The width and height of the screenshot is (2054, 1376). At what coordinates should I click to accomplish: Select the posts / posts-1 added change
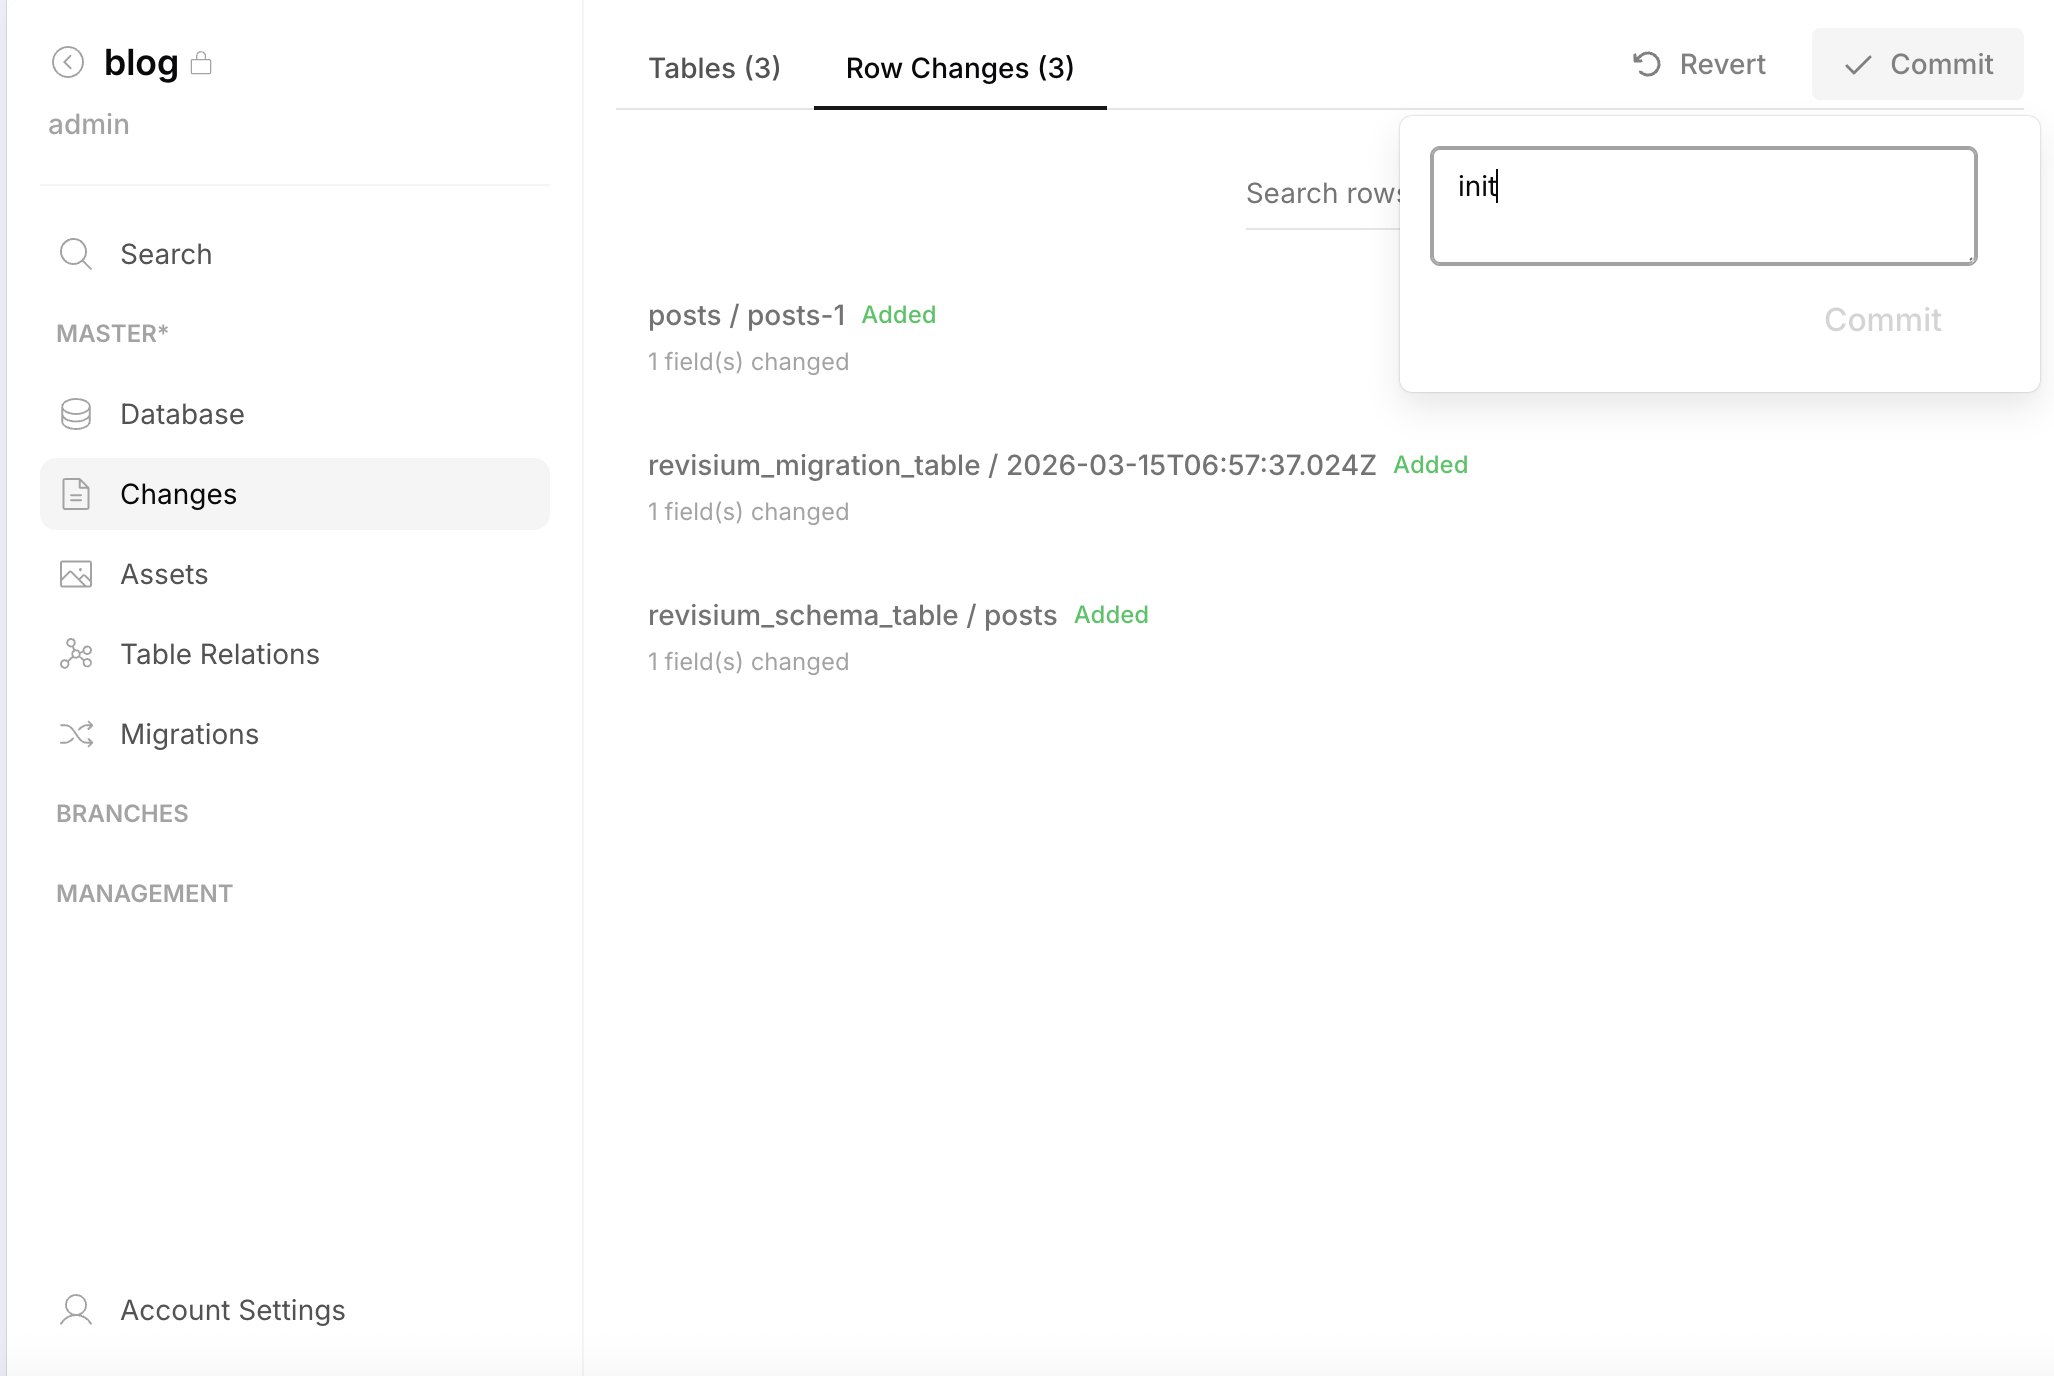[746, 314]
